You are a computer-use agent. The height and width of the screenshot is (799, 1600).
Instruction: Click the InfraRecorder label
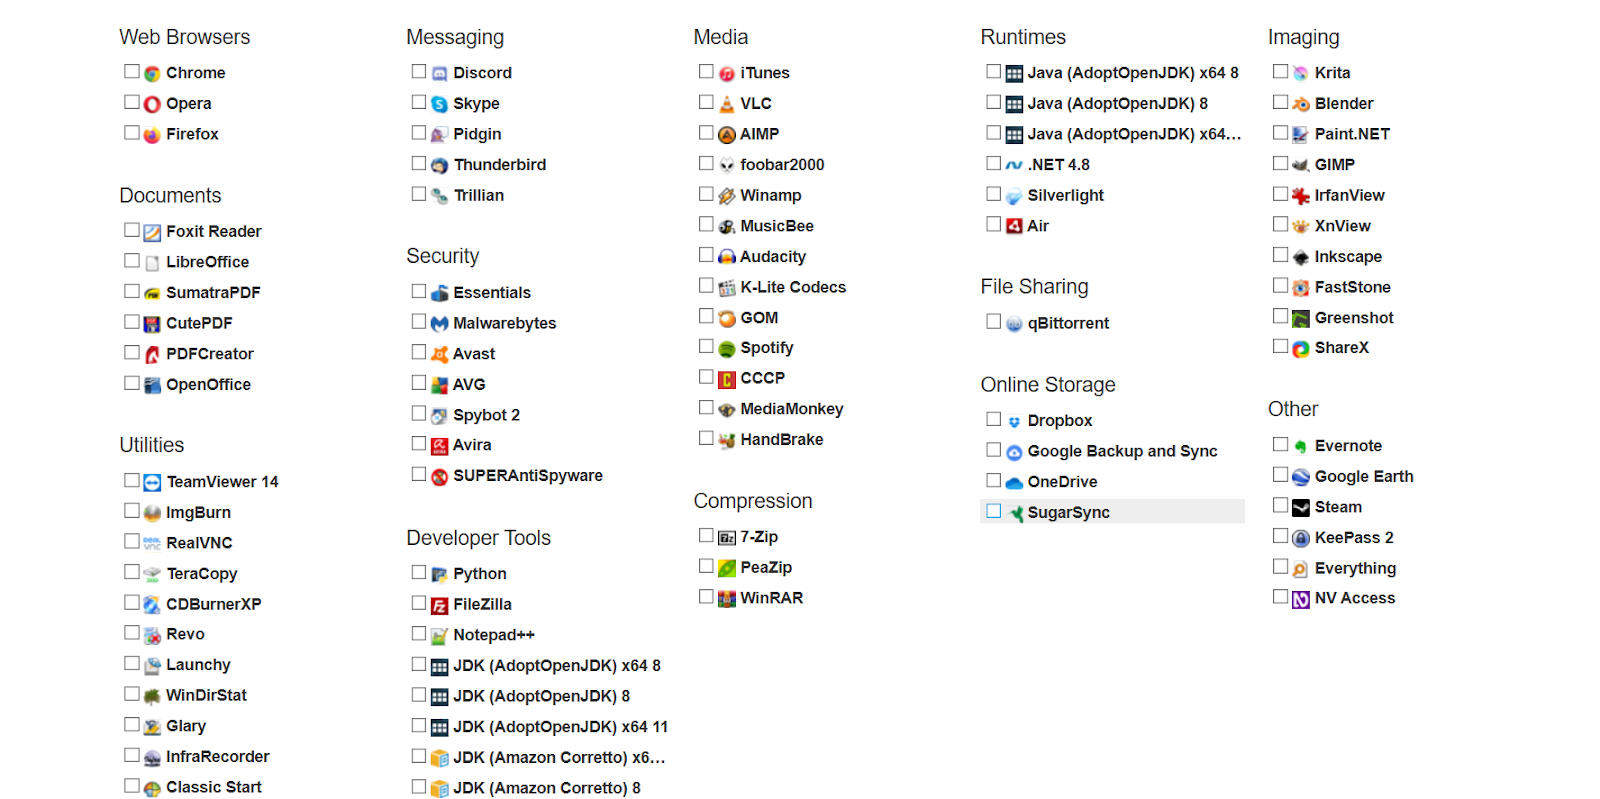click(x=218, y=757)
